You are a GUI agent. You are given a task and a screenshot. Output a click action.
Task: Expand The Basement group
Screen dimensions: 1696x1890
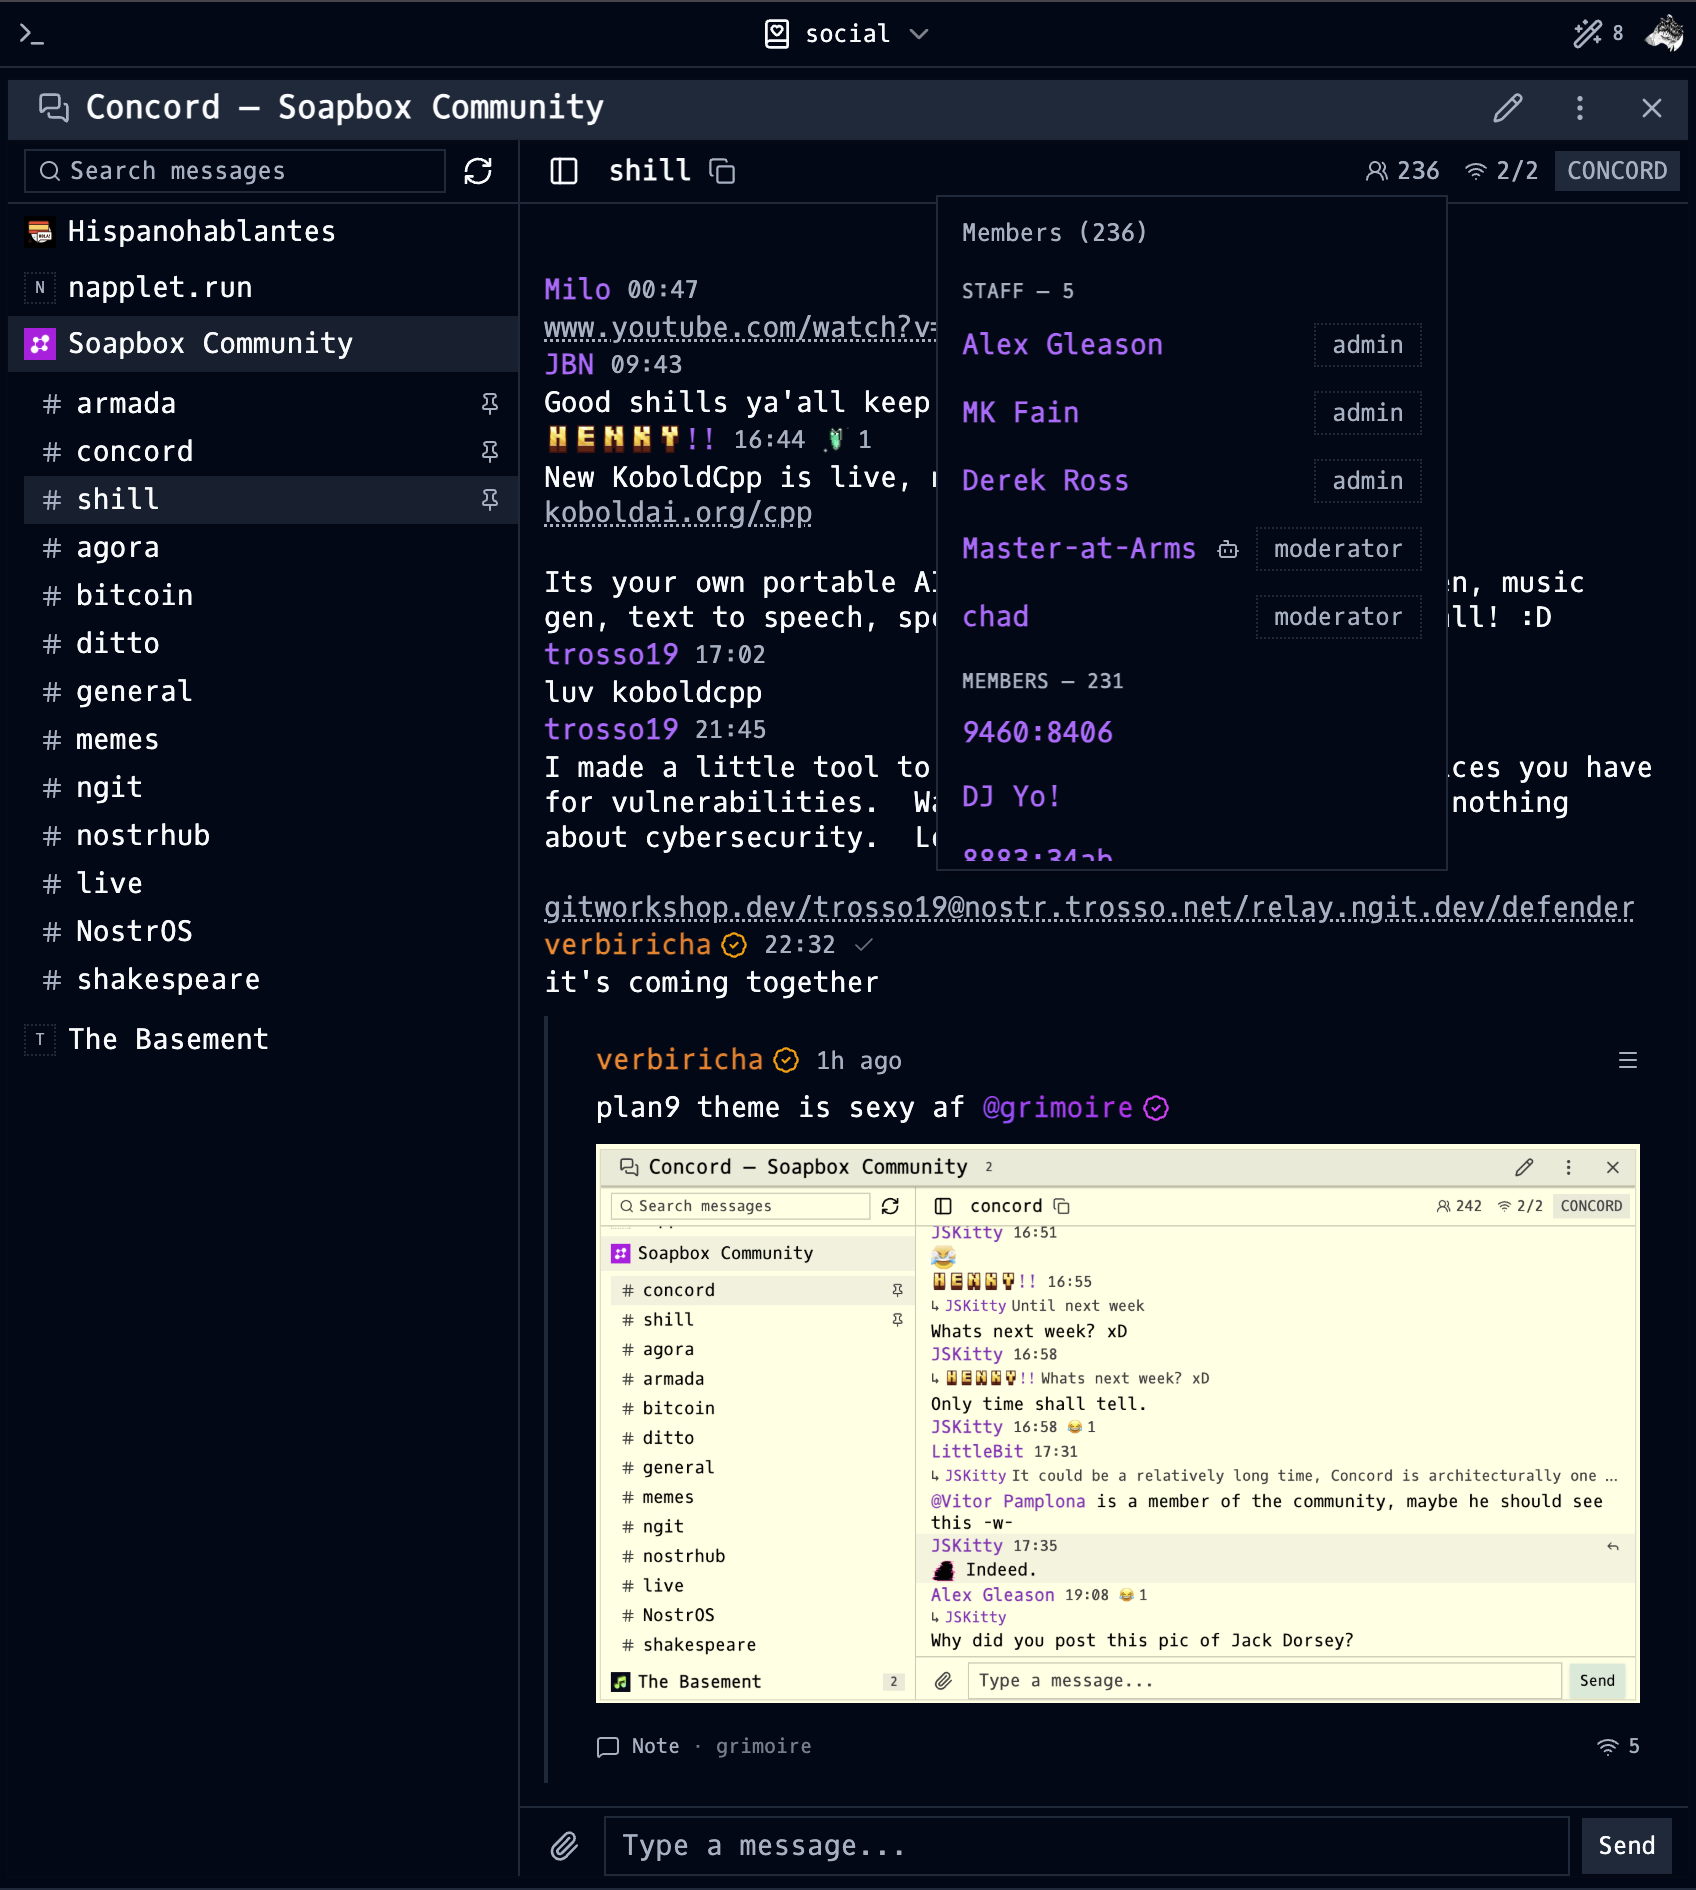pos(263,1040)
